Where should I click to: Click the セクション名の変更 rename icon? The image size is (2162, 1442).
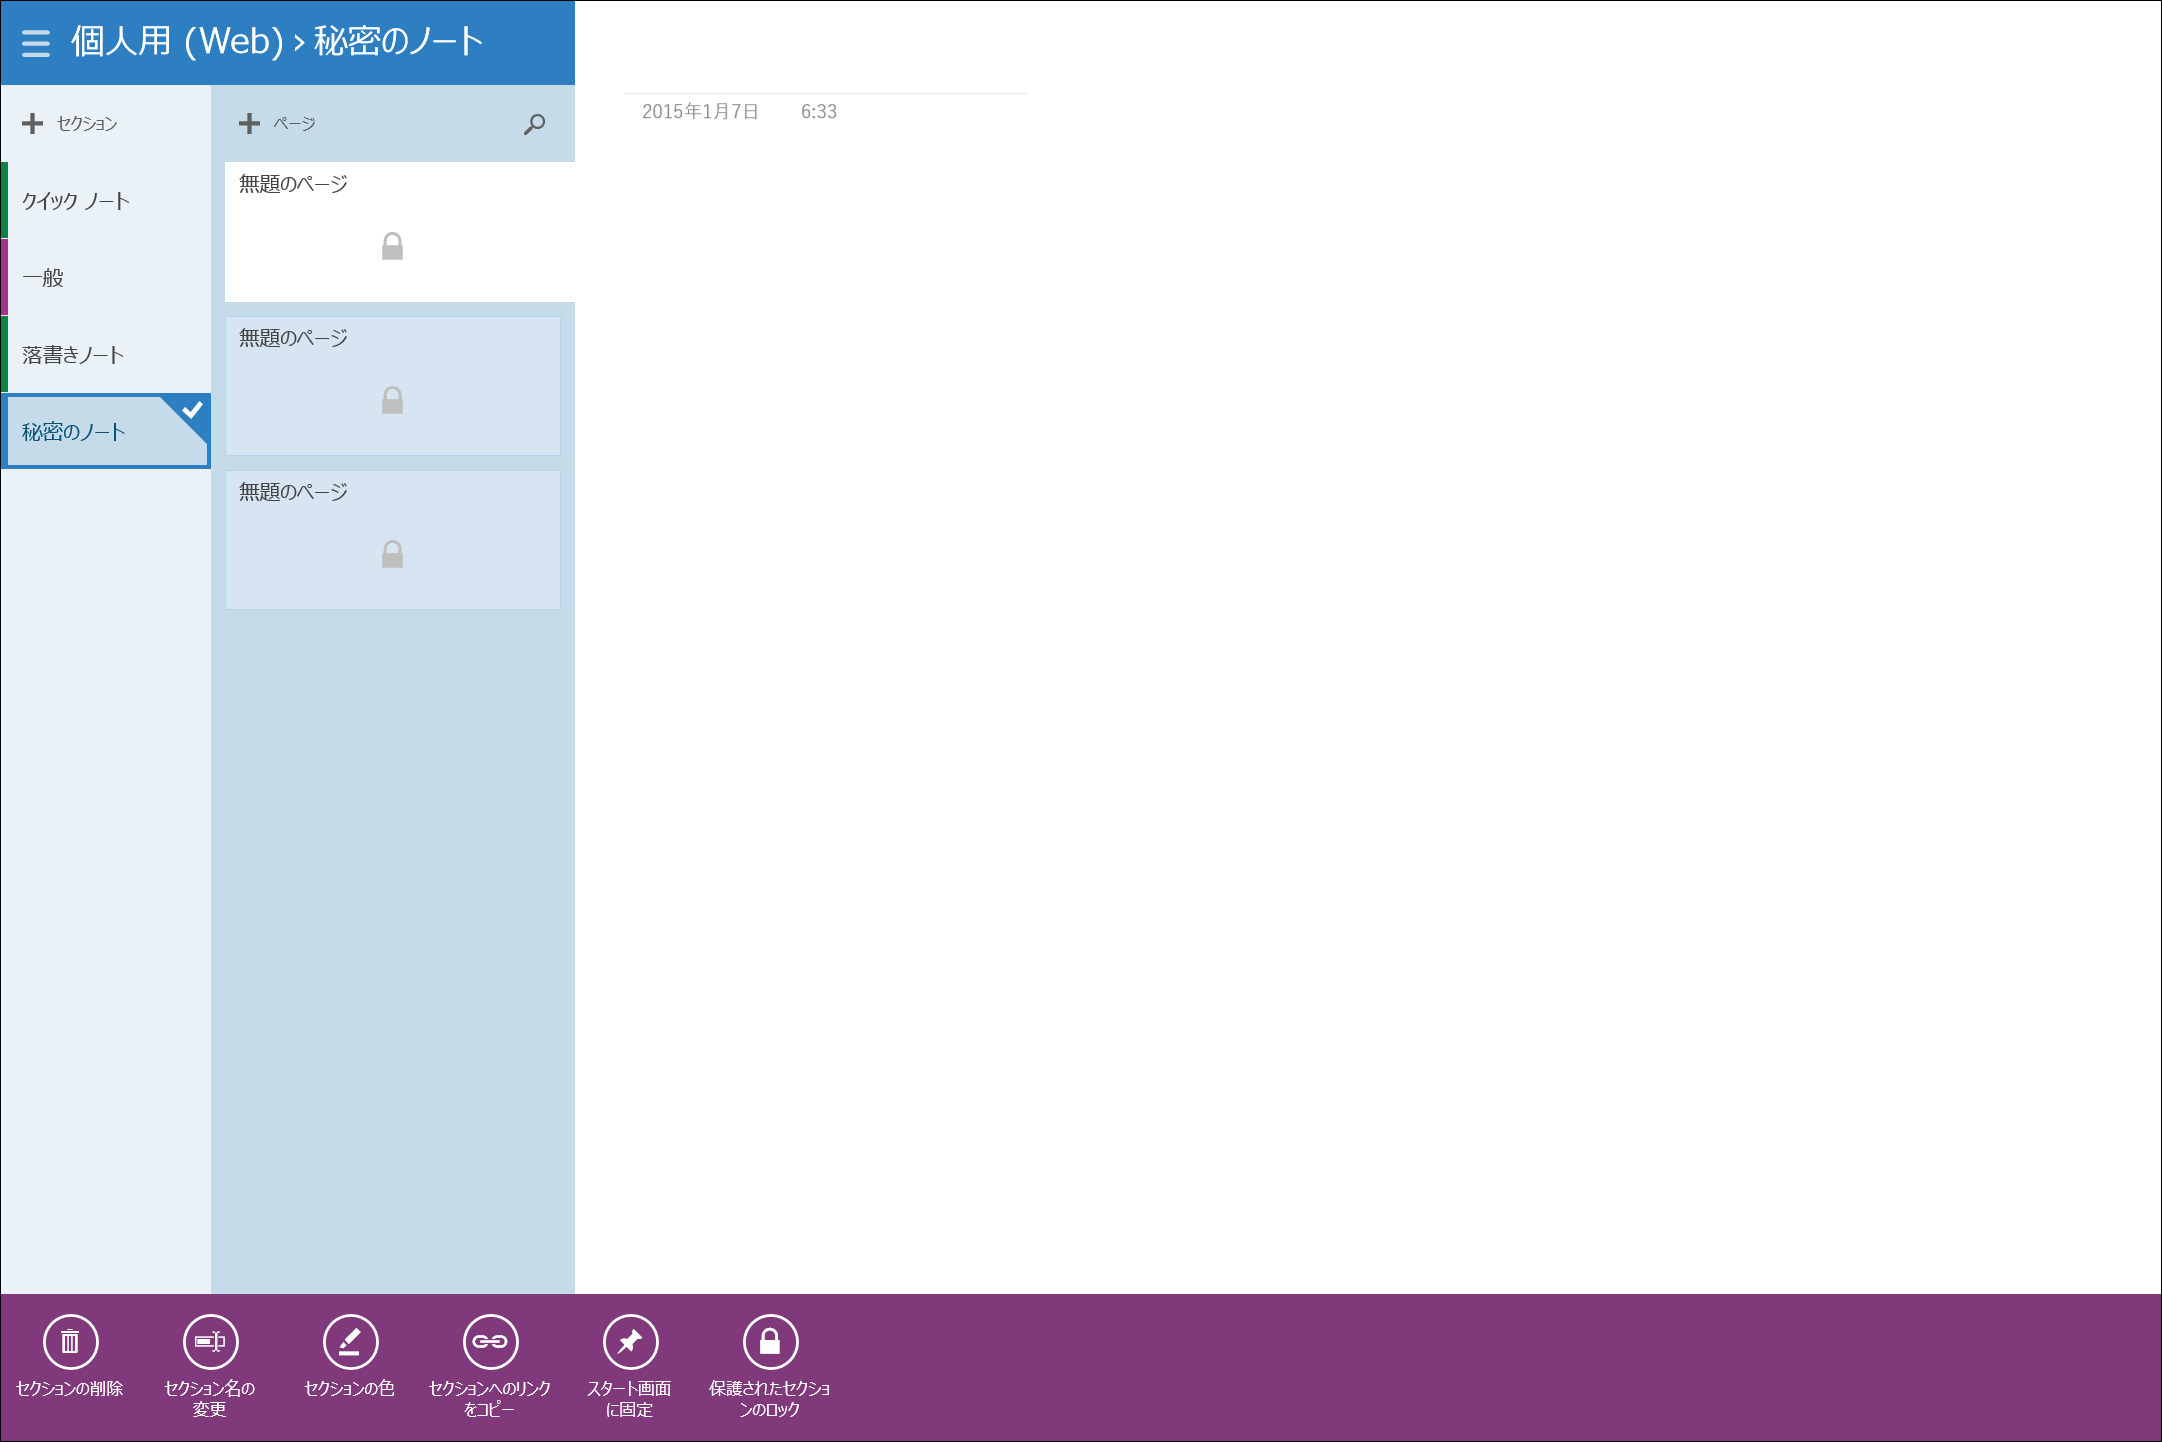(210, 1342)
